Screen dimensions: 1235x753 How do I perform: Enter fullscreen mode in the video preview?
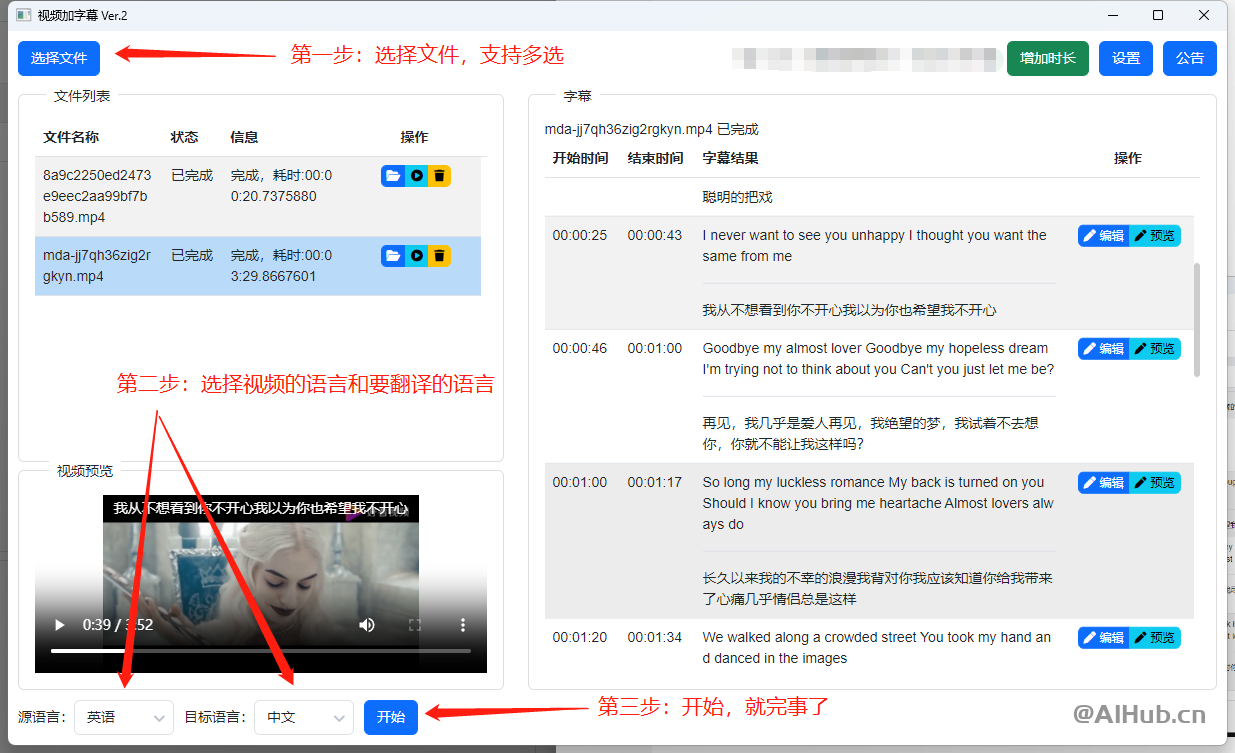tap(415, 624)
